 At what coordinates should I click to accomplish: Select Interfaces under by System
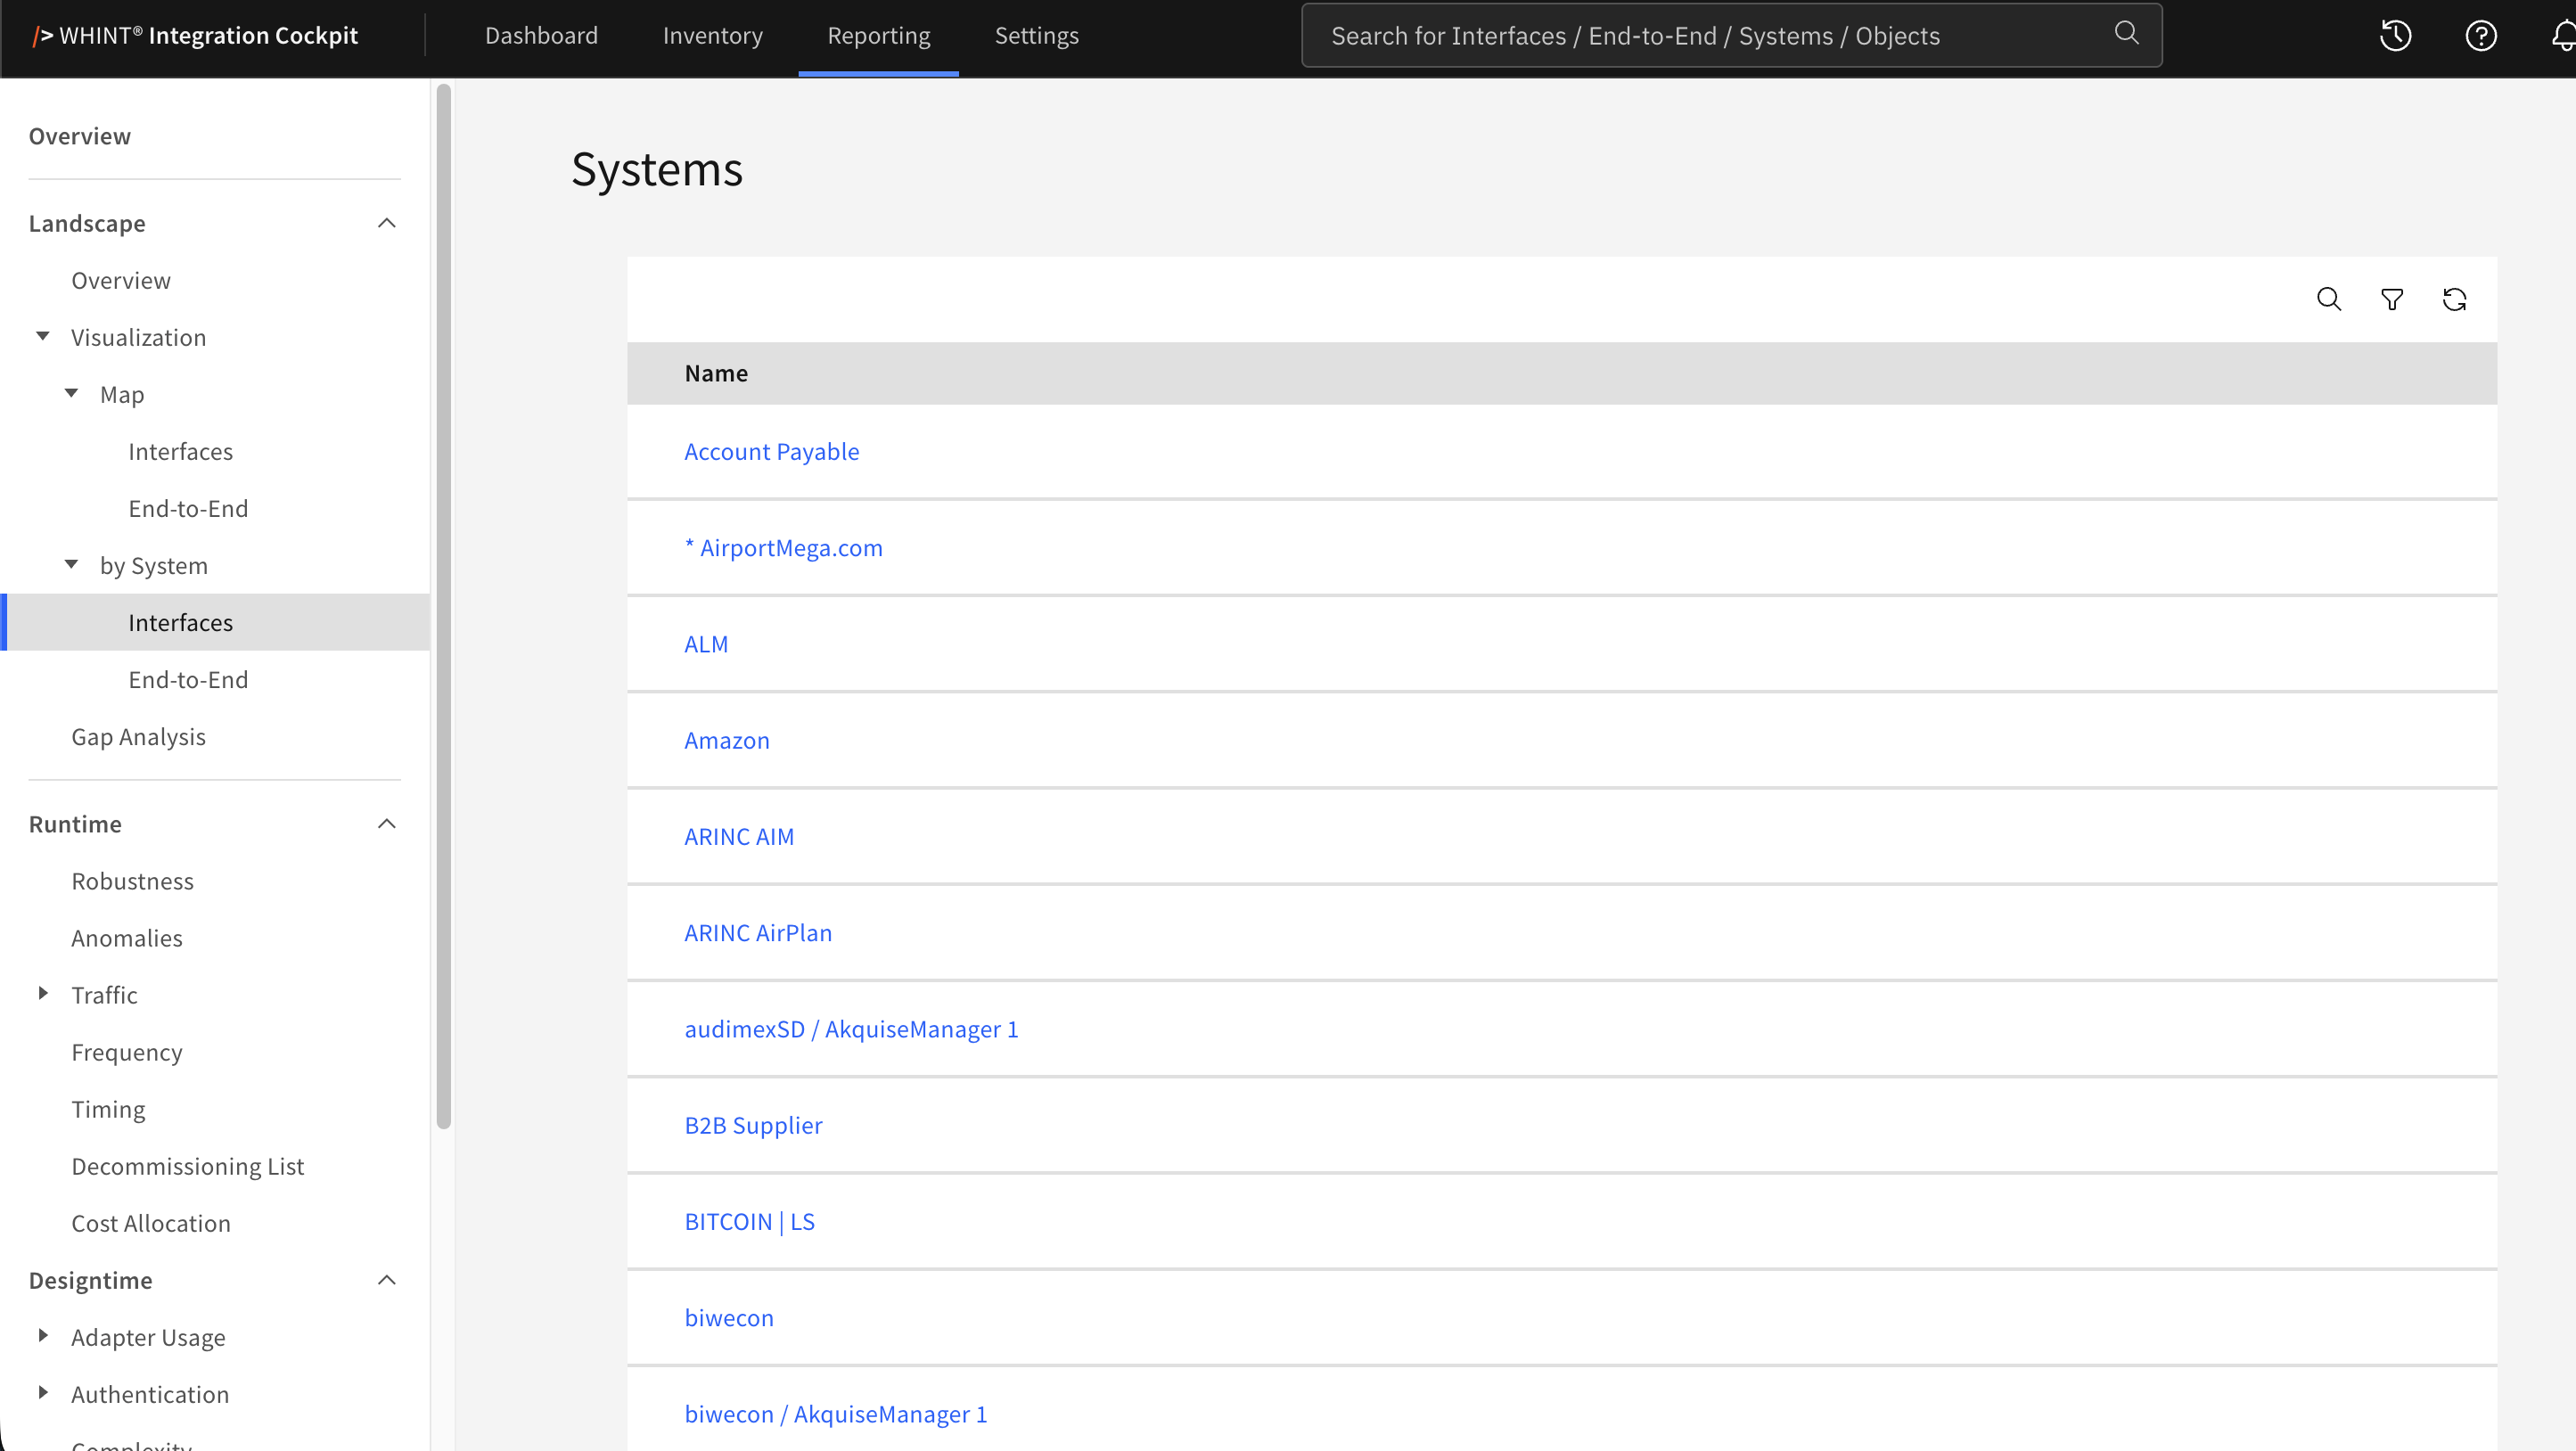pos(215,622)
